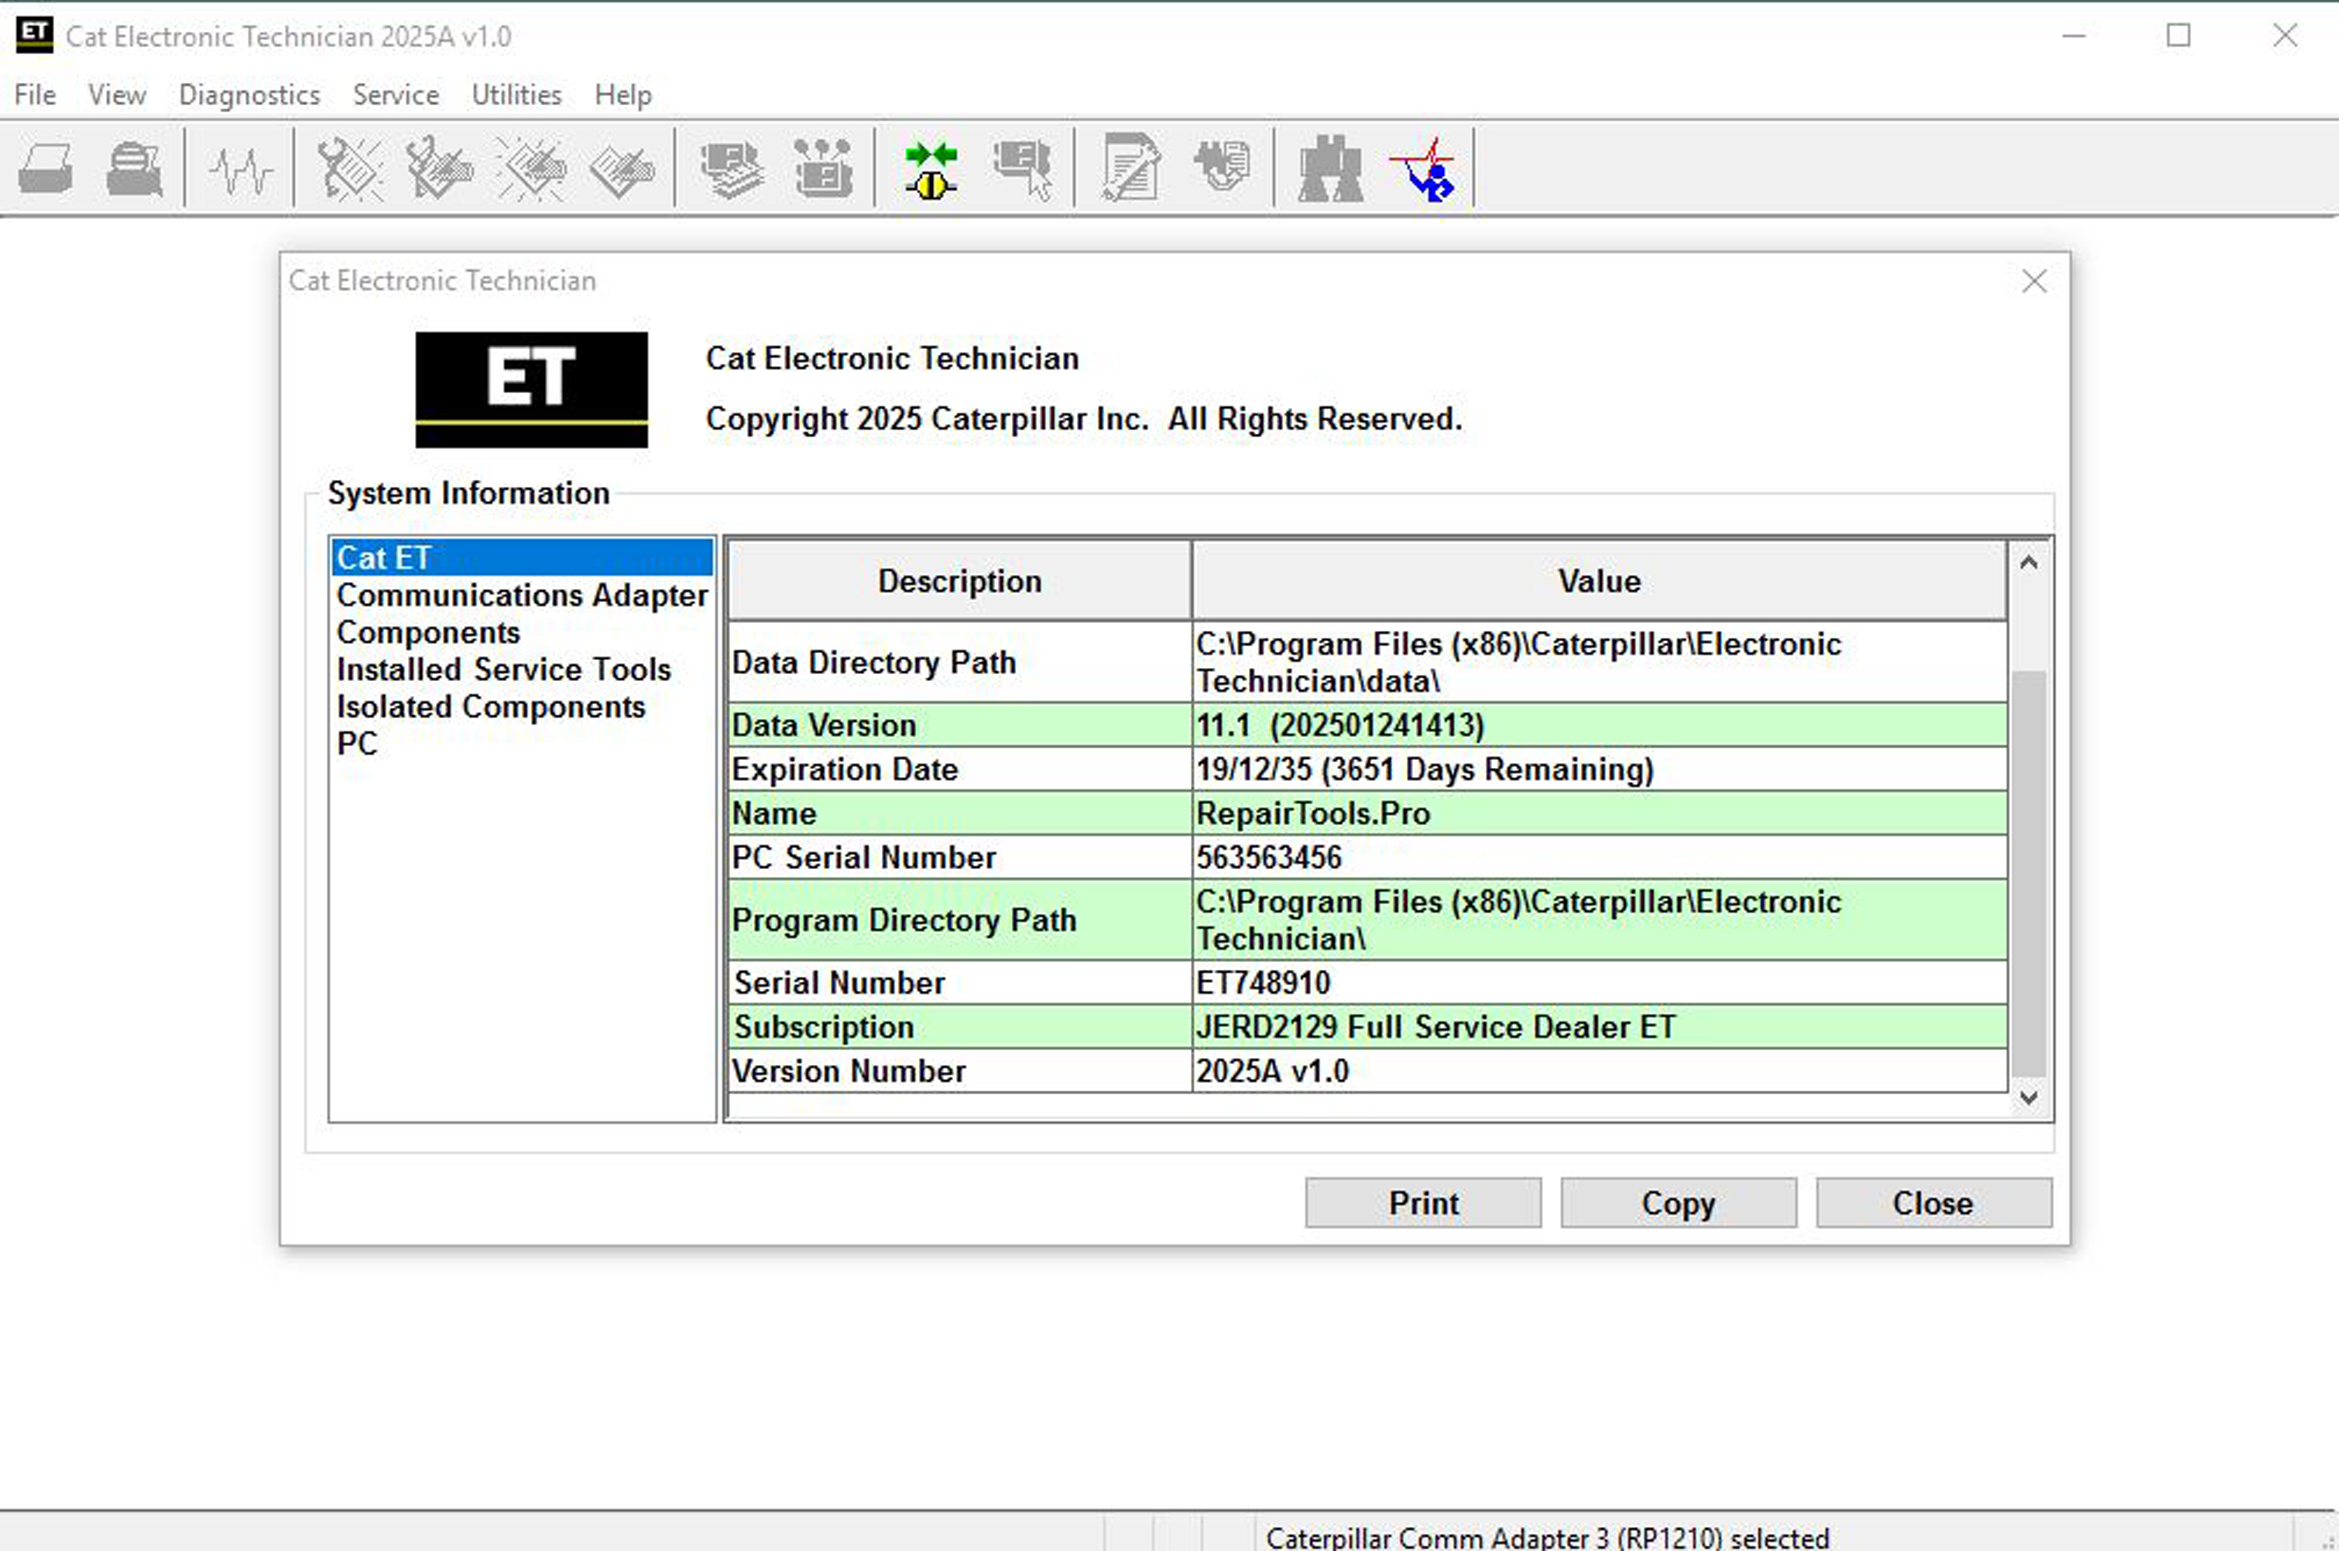
Task: Click the ECM select cursor icon
Action: click(1022, 168)
